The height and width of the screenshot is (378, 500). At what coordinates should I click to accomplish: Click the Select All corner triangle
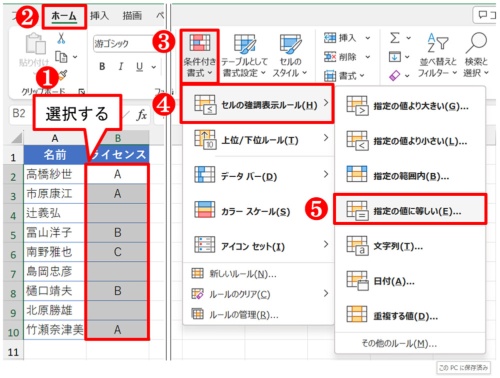16,138
